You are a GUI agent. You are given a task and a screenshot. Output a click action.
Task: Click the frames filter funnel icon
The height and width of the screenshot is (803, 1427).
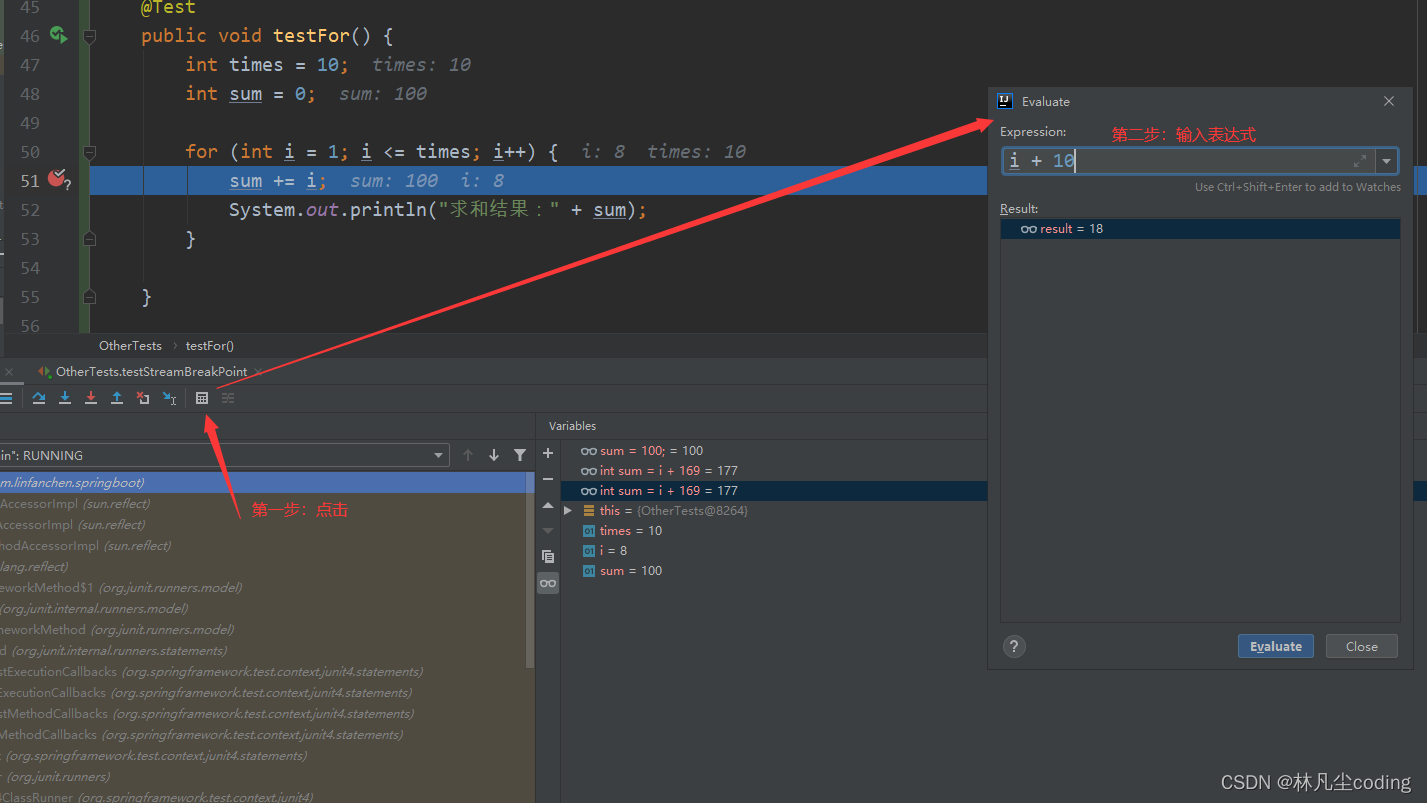[520, 455]
